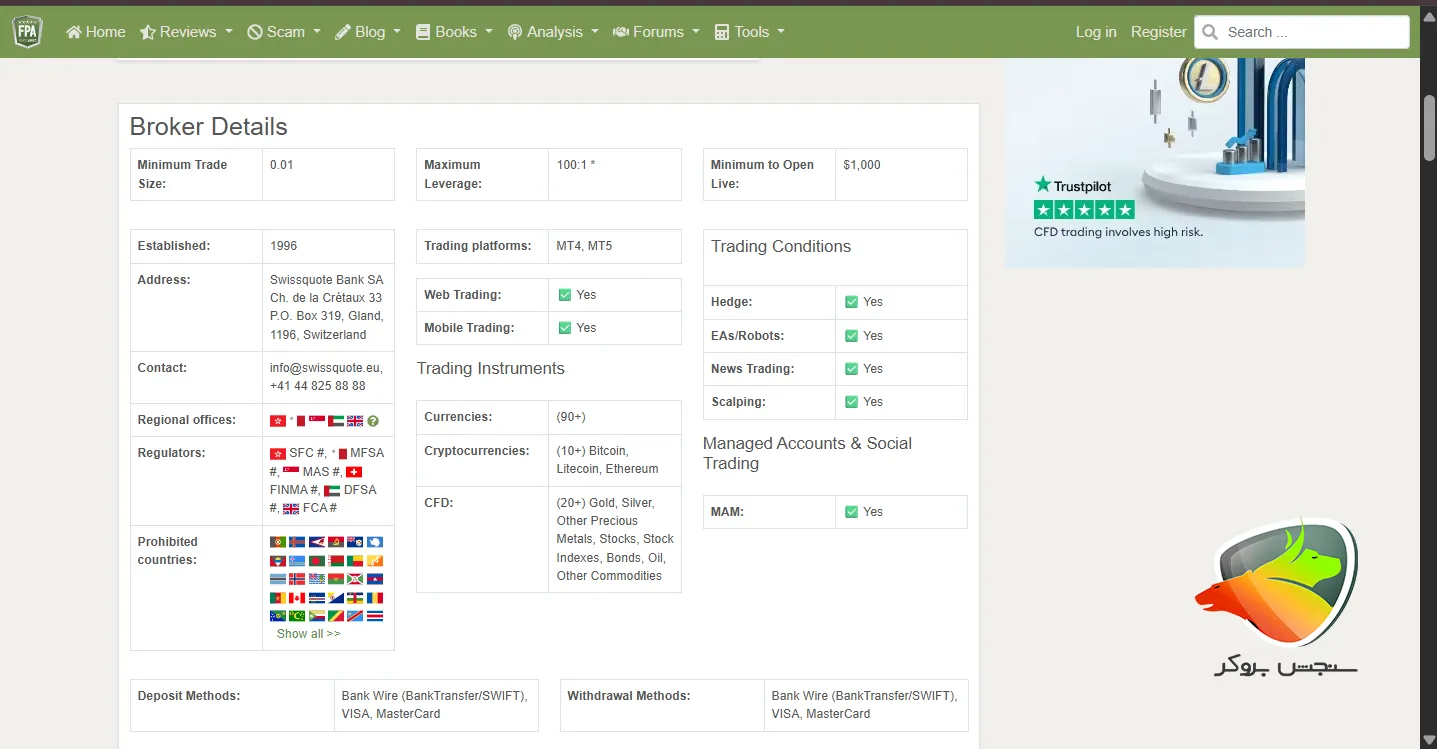Click the Web Trading green checkmark

point(565,295)
